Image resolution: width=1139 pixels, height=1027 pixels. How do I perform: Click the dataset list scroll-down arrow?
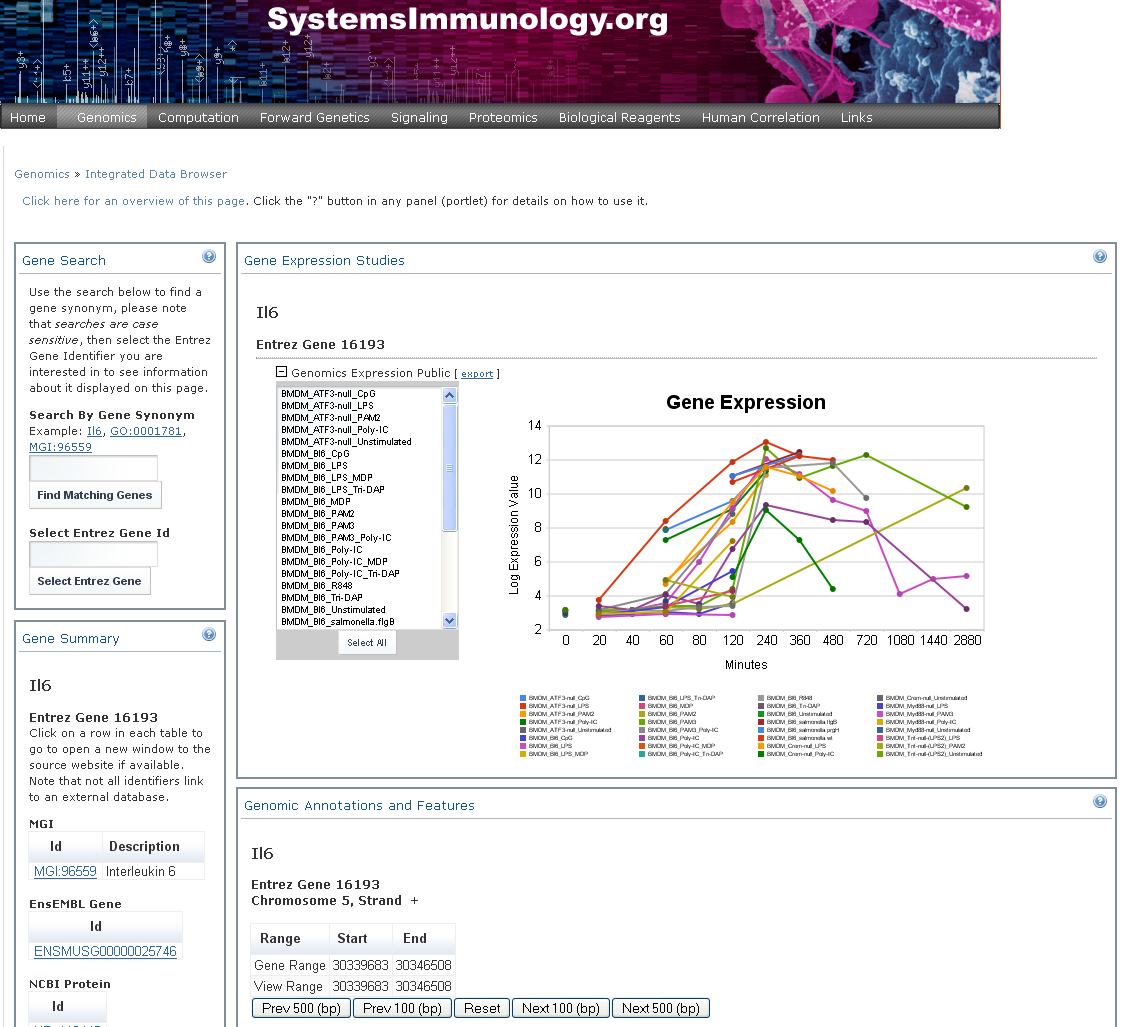pos(450,620)
